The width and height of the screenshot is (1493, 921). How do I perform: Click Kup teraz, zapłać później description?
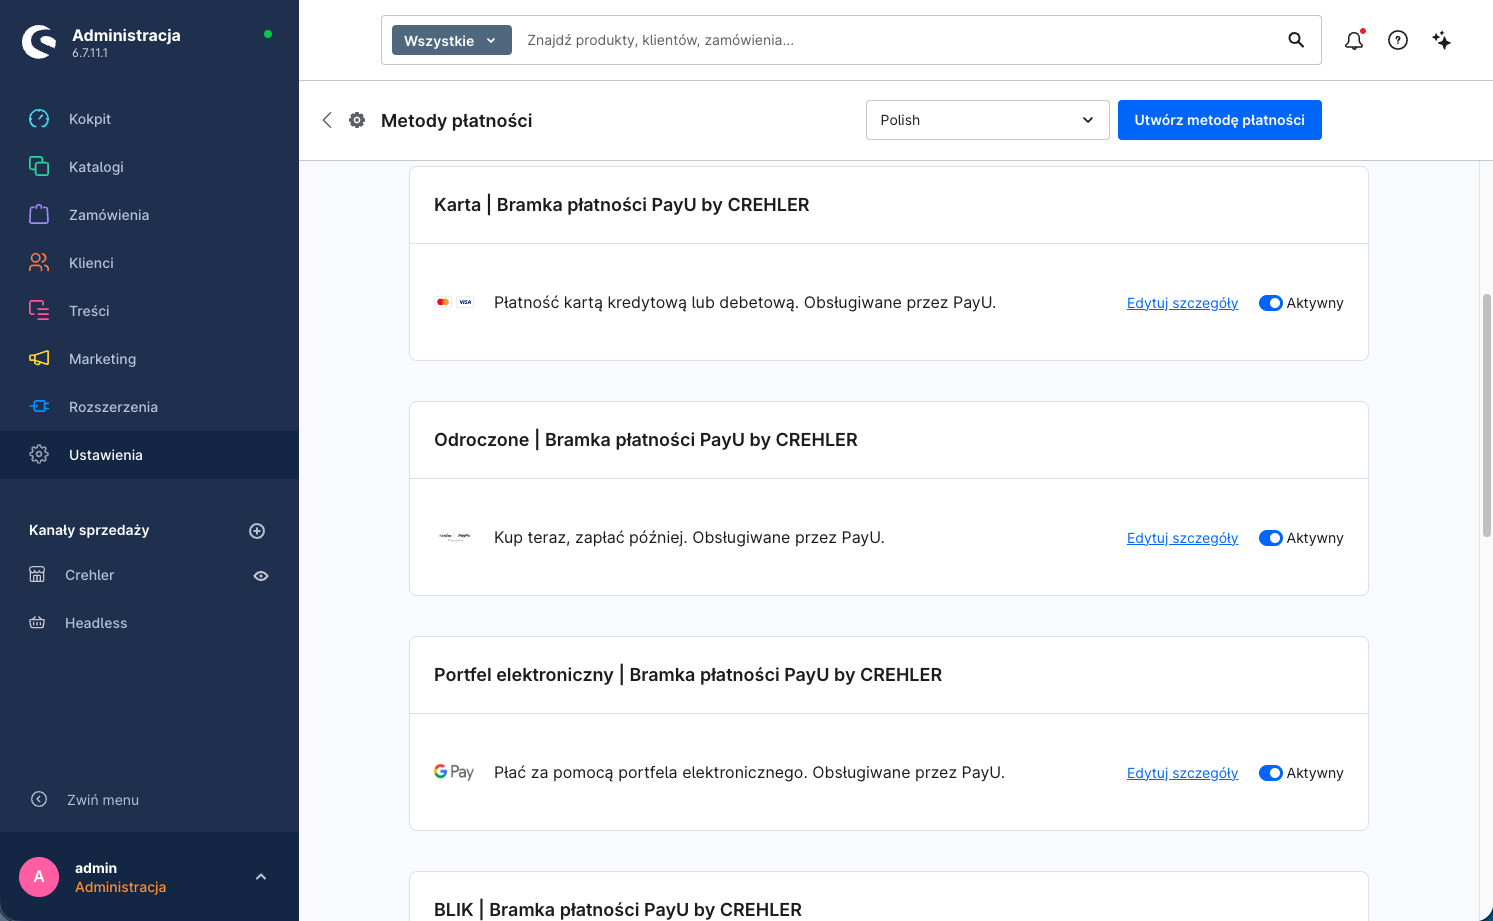click(689, 538)
